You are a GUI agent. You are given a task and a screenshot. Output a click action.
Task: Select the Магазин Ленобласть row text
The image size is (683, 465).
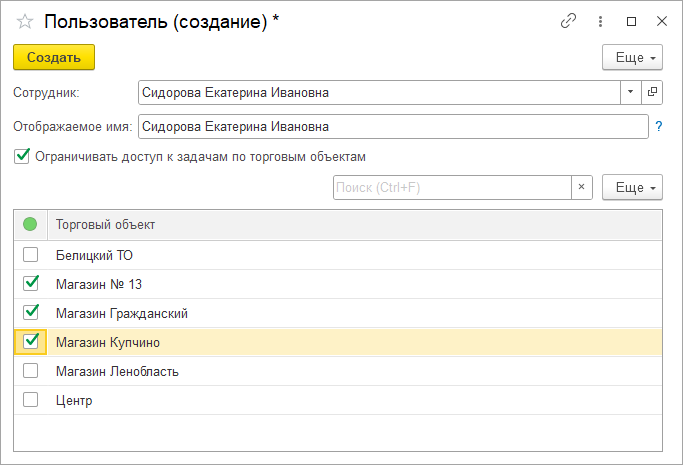pos(118,371)
